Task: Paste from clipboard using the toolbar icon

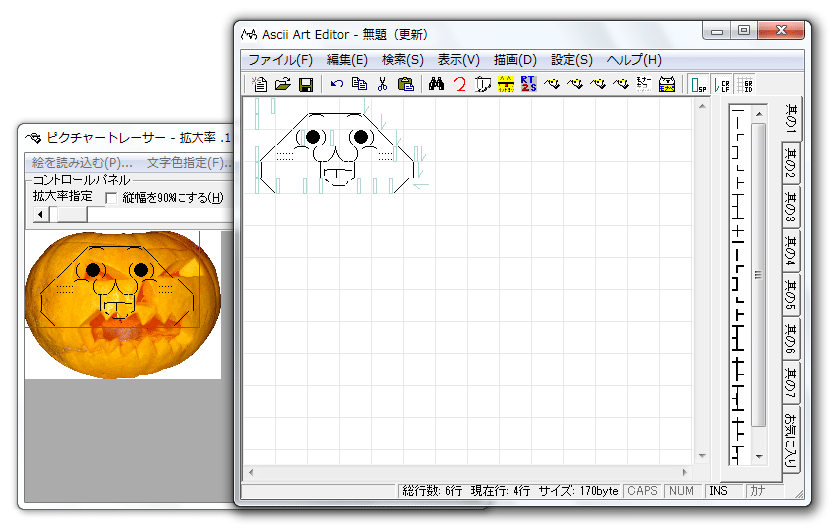Action: (406, 84)
